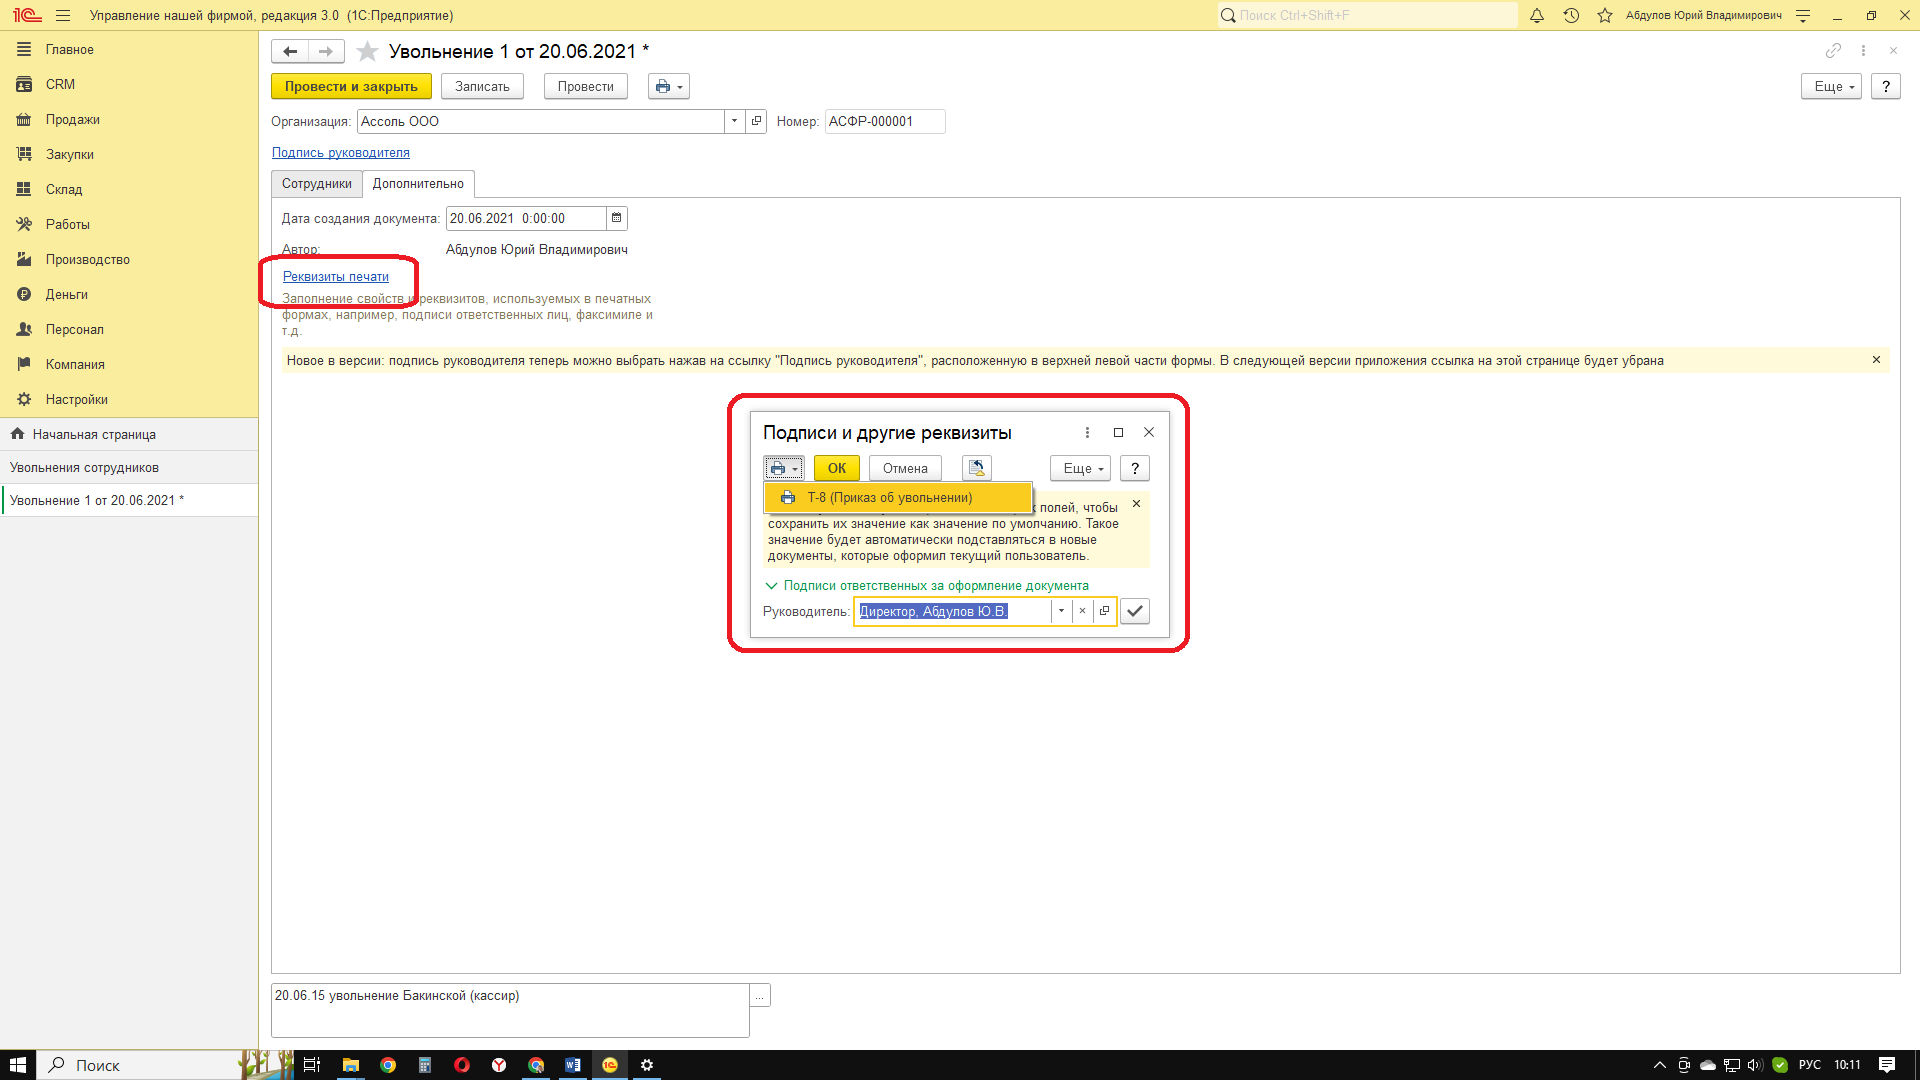Image resolution: width=1920 pixels, height=1080 pixels.
Task: Open favorites star in title bar
Action: coord(1605,15)
